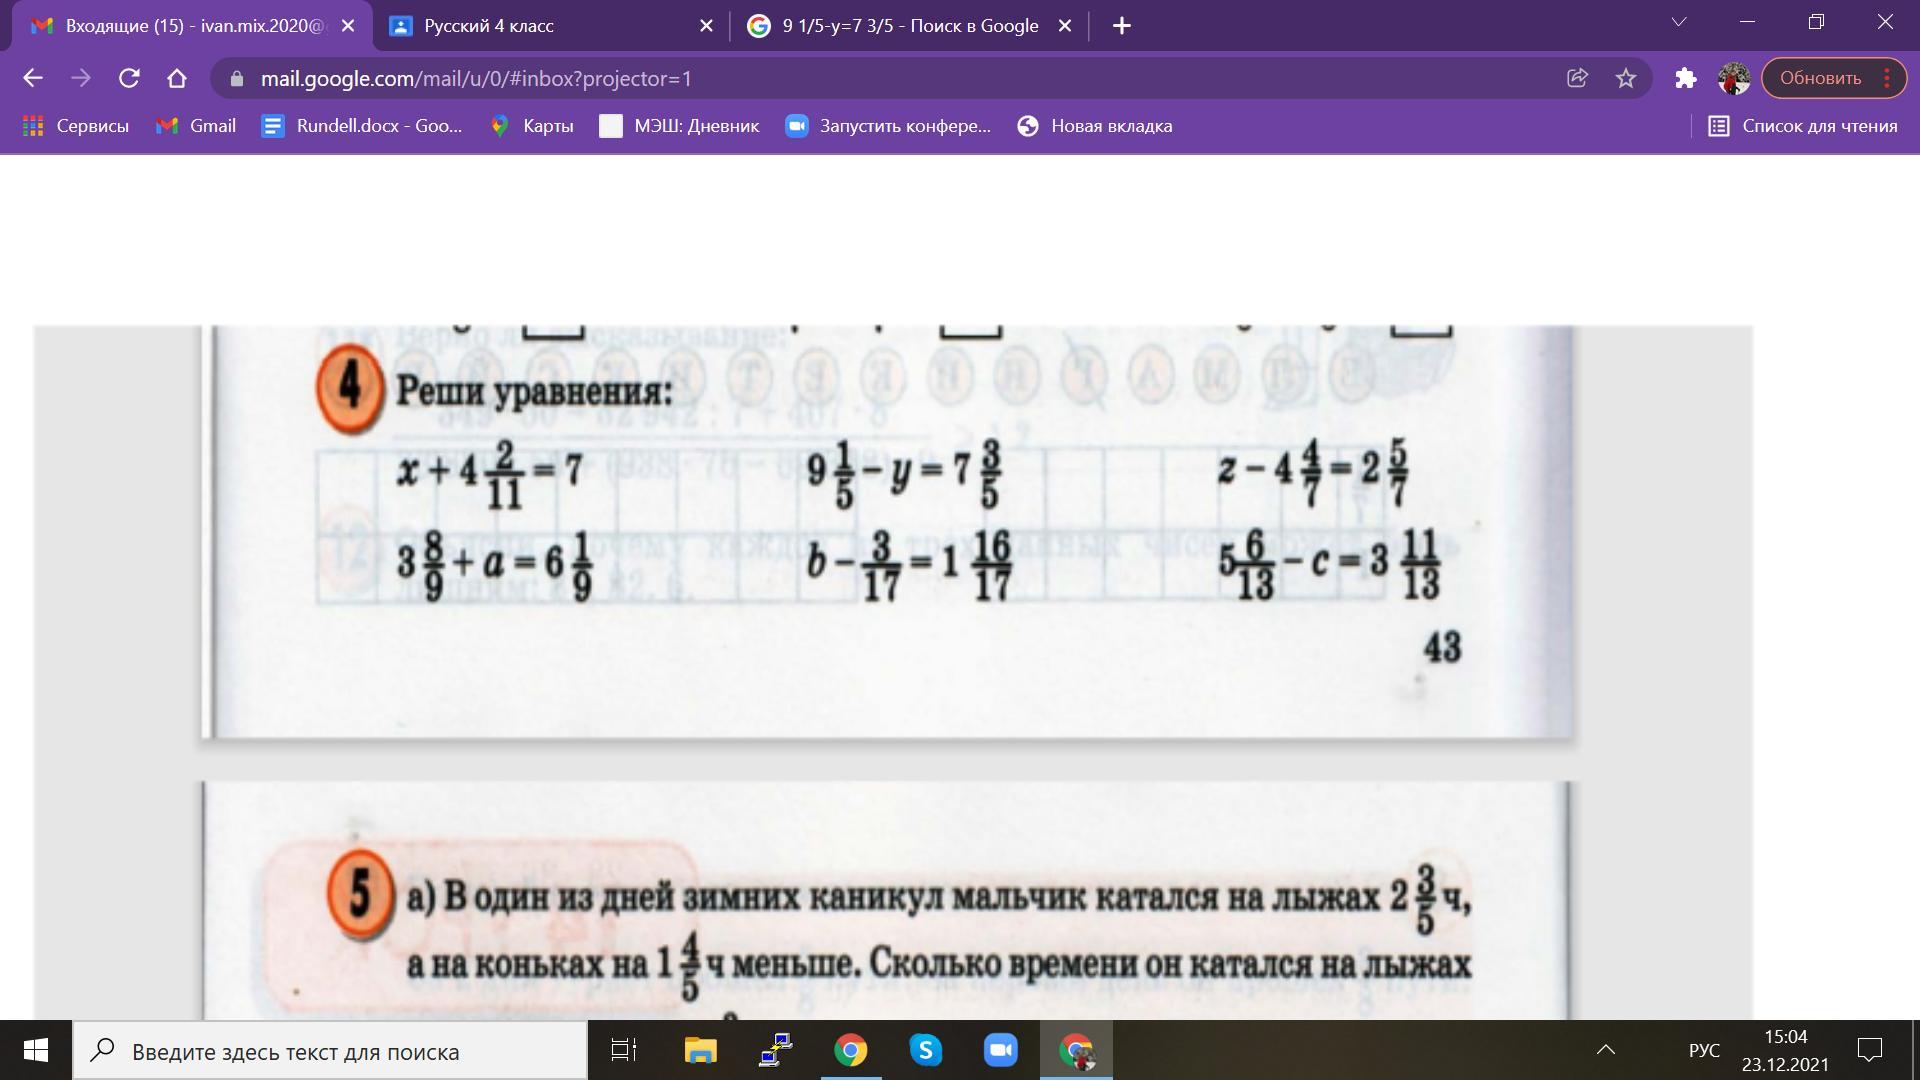
Task: Click the Обновить update button
Action: (x=1820, y=78)
